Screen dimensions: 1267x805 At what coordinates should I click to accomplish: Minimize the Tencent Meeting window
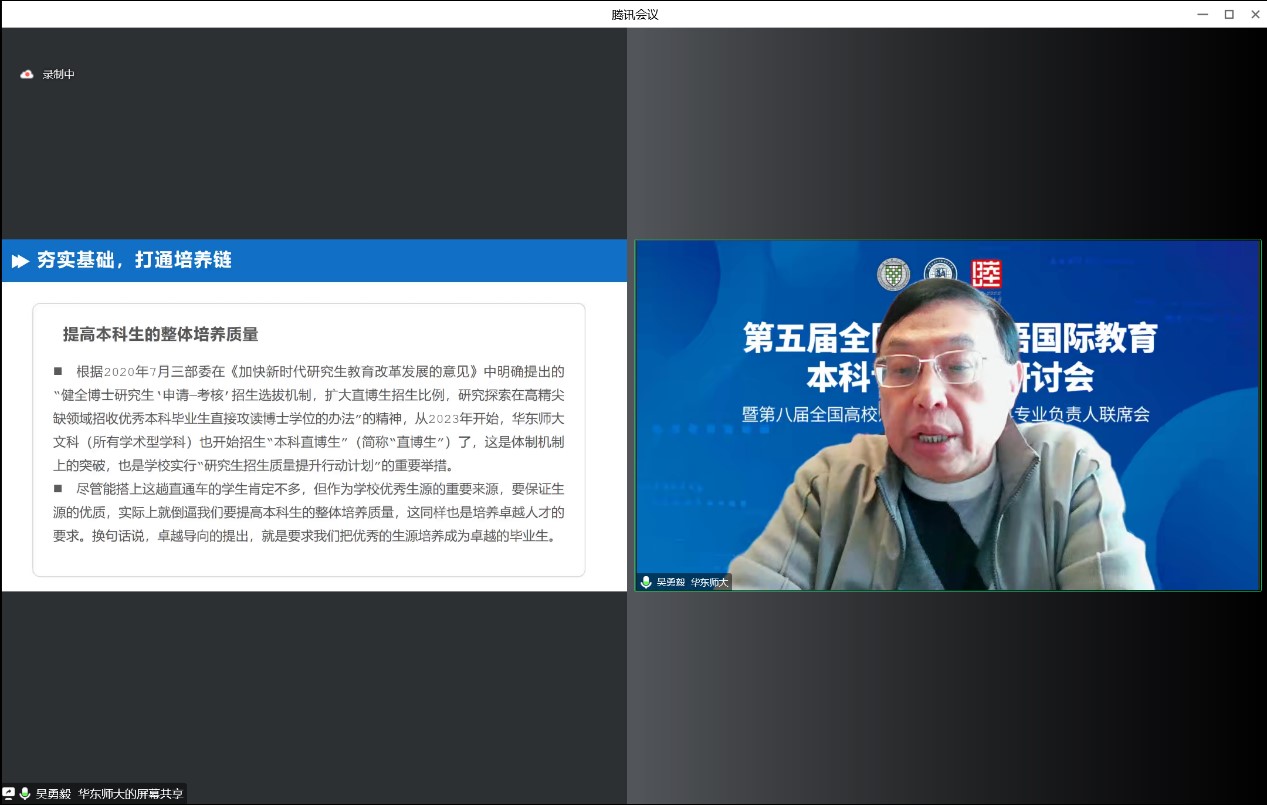1202,14
